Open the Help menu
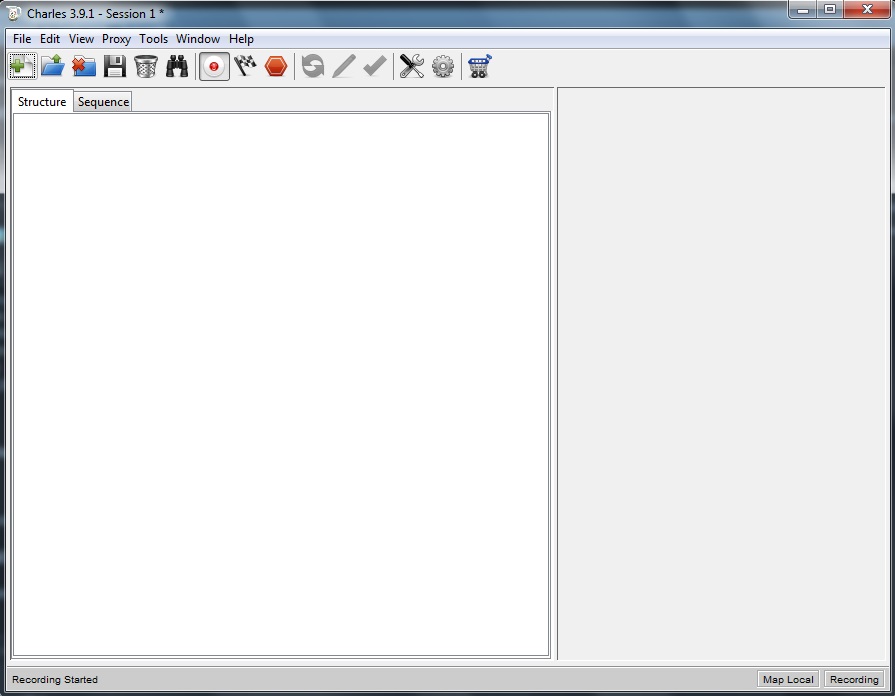Image resolution: width=895 pixels, height=696 pixels. 241,39
